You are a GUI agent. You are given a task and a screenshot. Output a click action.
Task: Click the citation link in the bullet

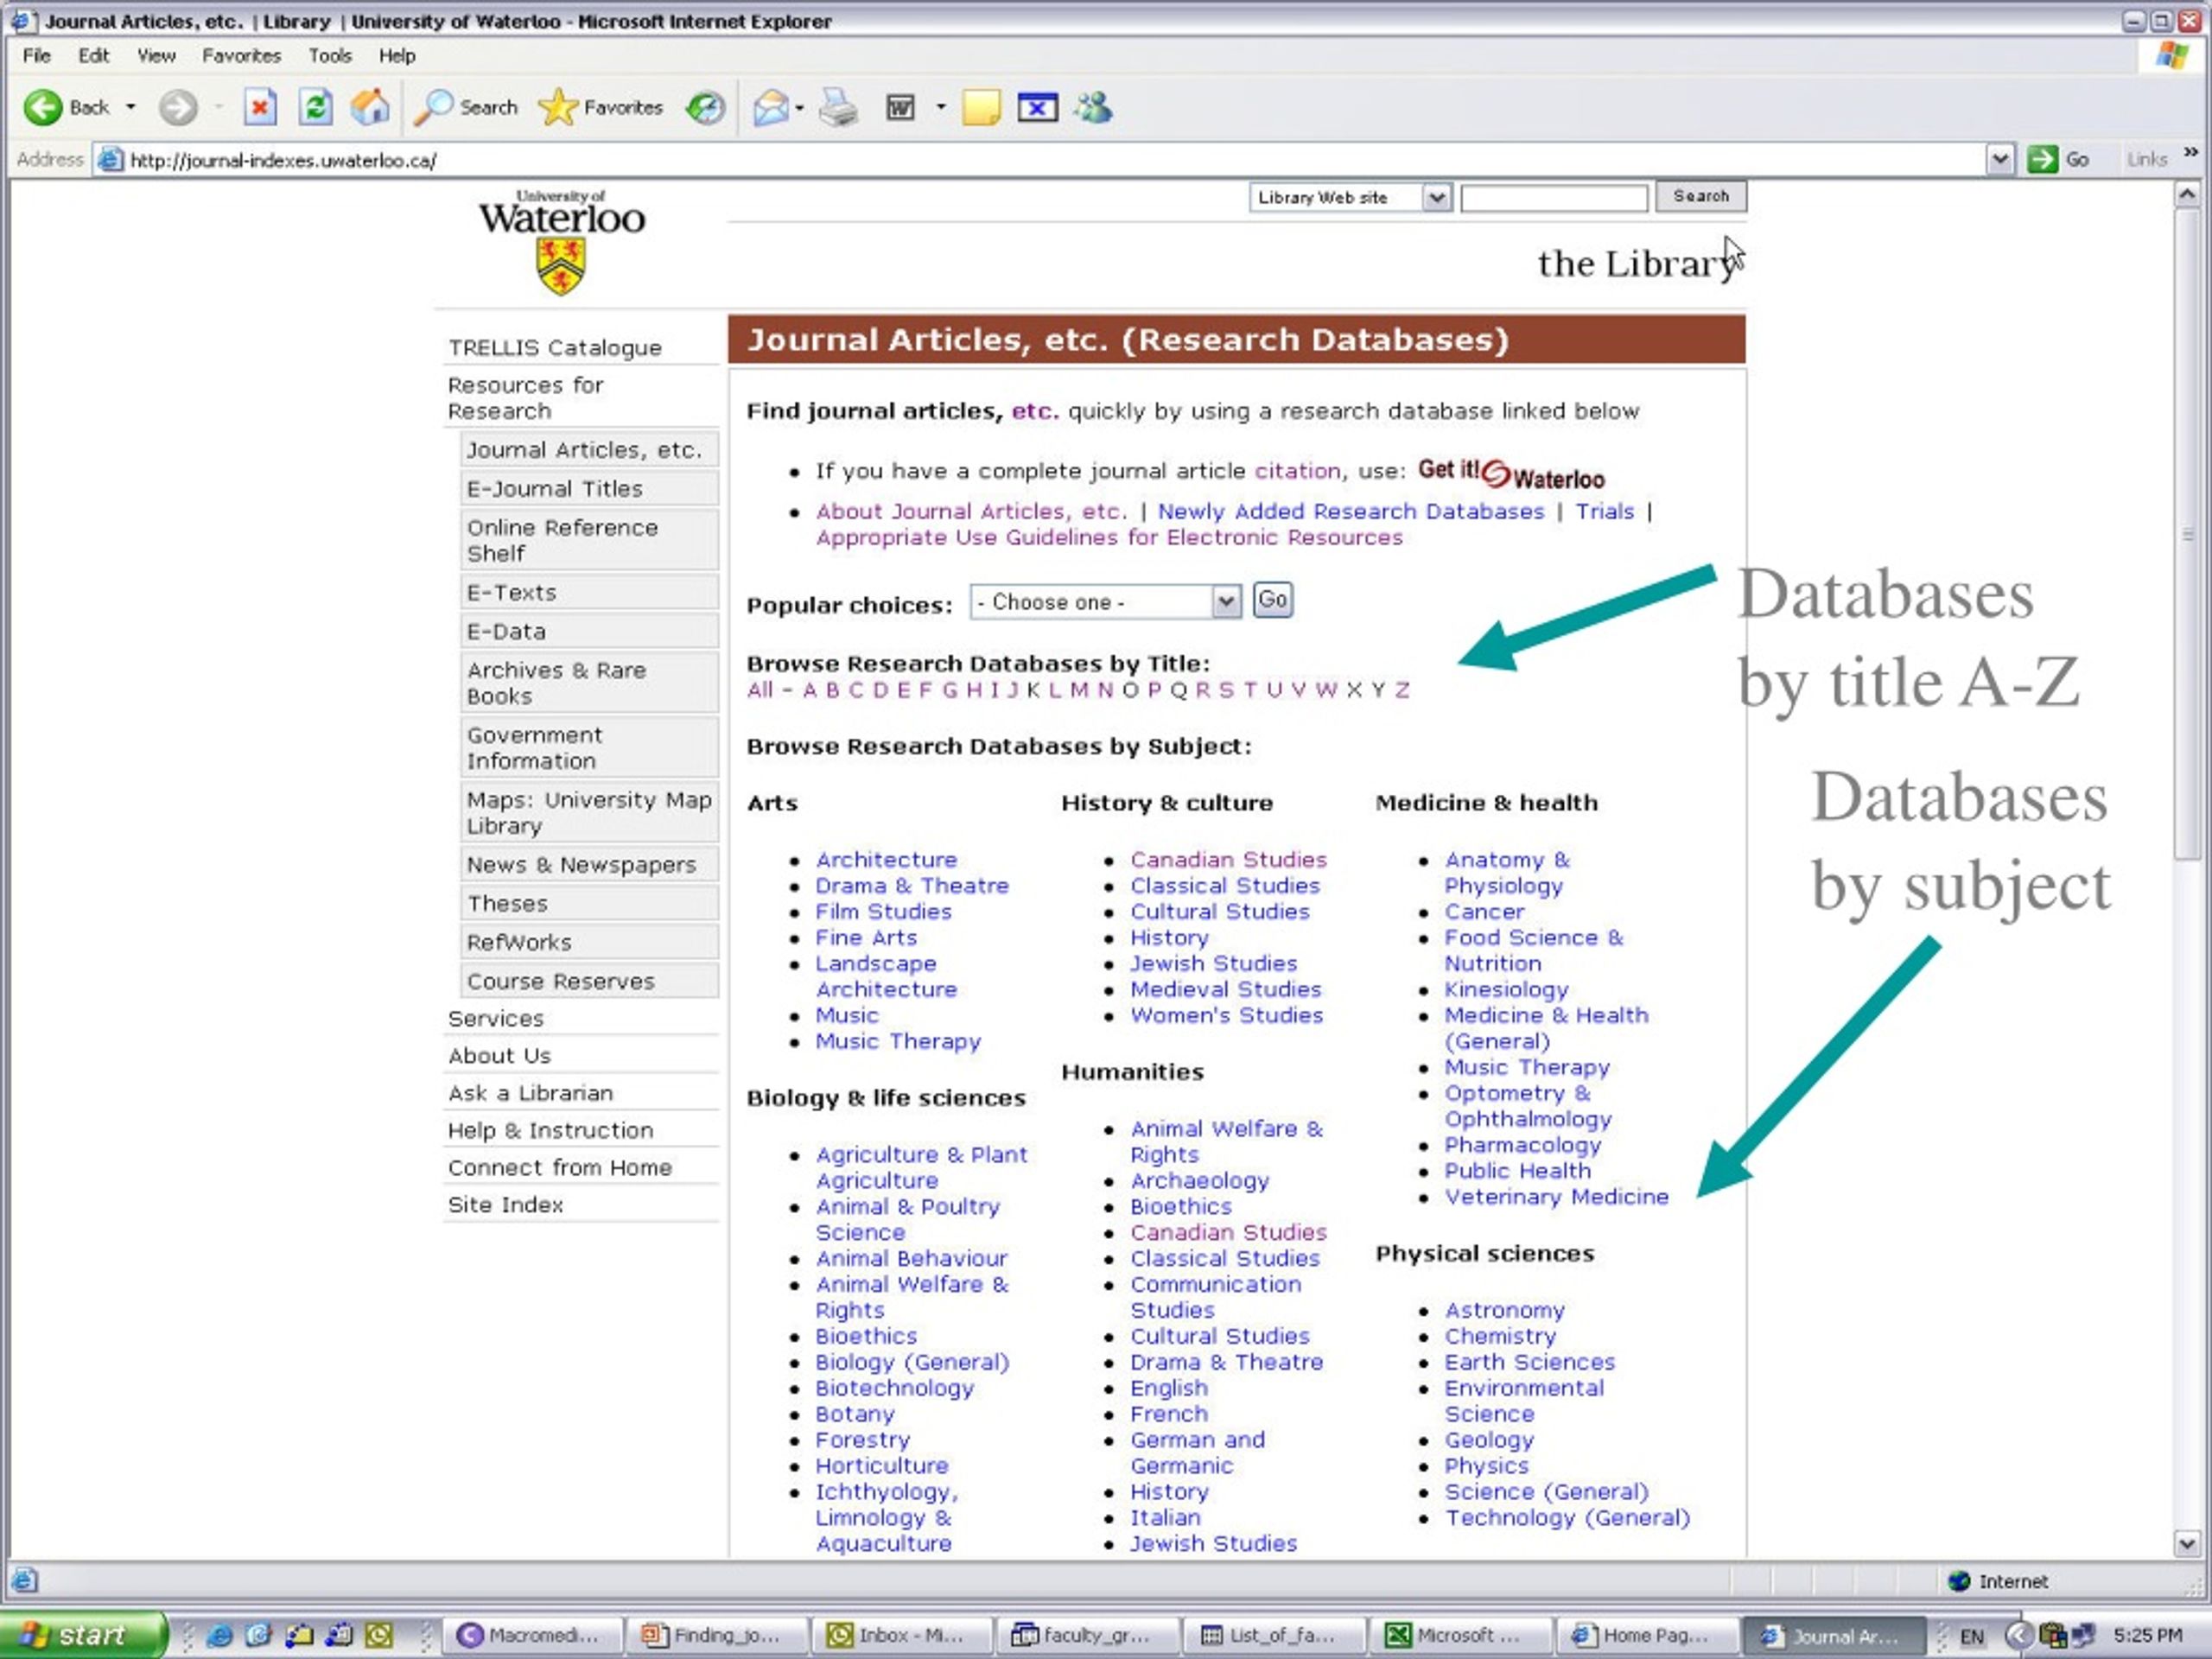tap(1298, 471)
